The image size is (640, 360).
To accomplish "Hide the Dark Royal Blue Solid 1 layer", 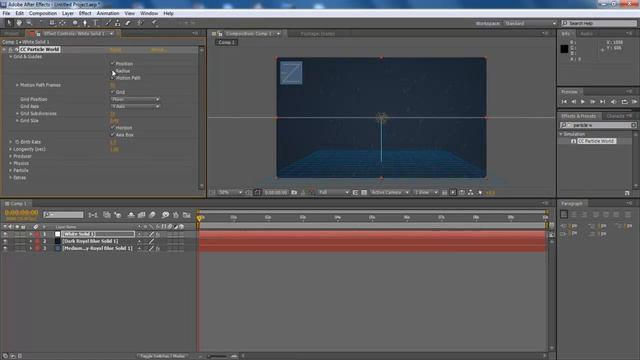I will click(x=5, y=241).
